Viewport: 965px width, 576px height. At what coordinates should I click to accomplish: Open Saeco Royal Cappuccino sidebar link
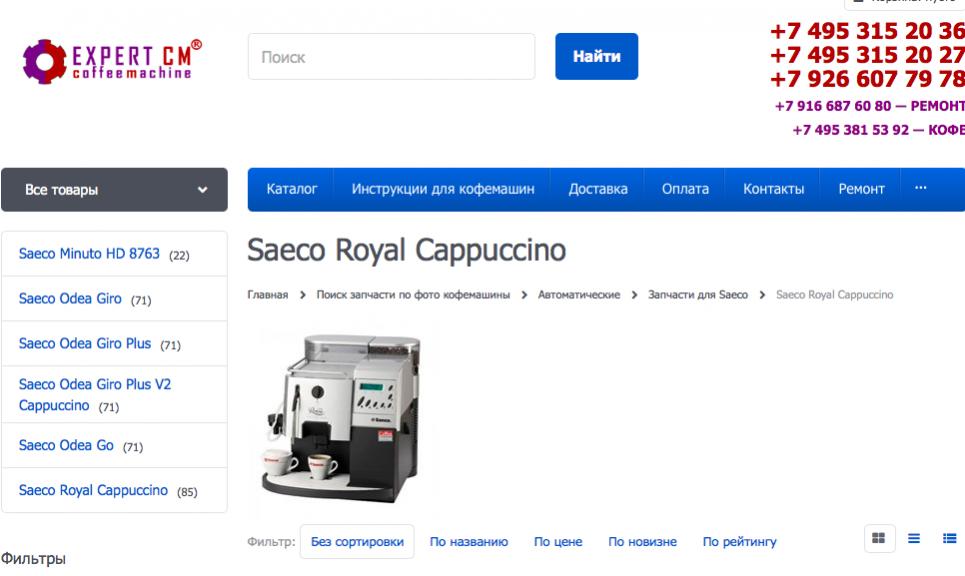tap(93, 490)
